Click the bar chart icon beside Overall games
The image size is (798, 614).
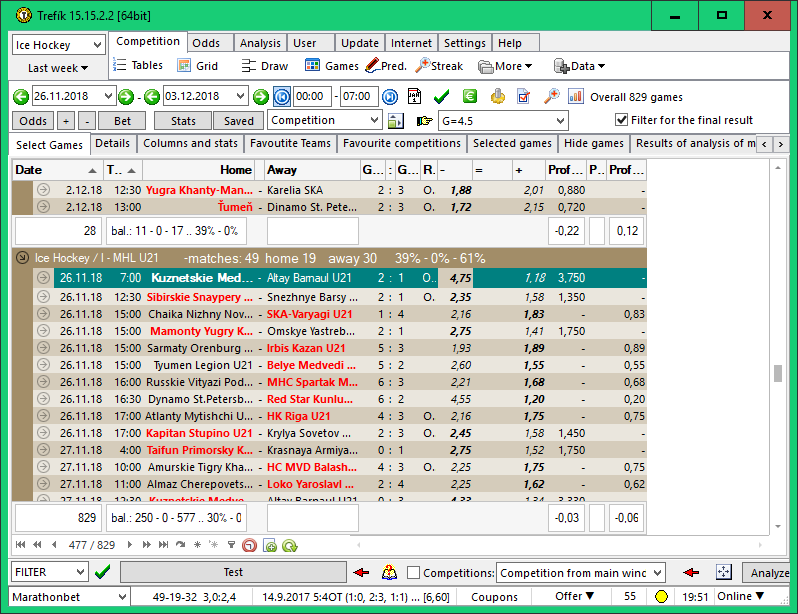pyautogui.click(x=576, y=97)
